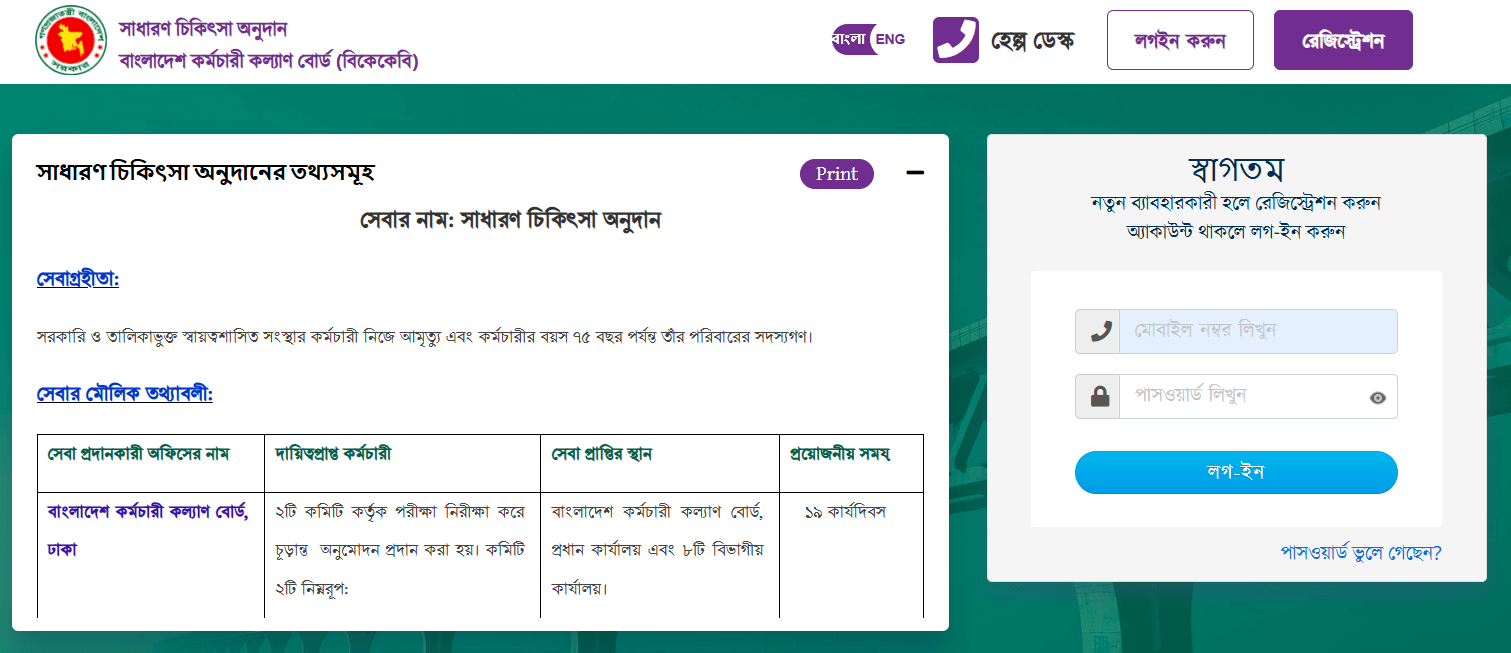Open the পাসওয়ার্ড ভুলে গেছেন? link

pyautogui.click(x=1360, y=552)
